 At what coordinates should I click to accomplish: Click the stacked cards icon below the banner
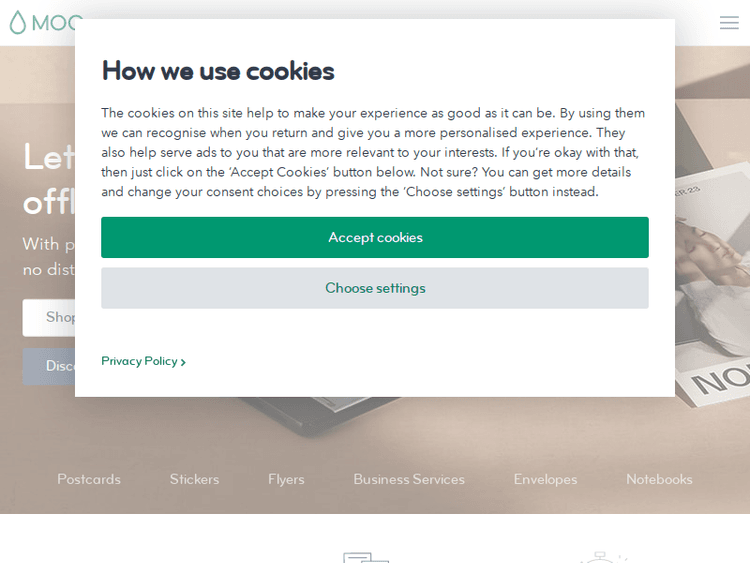[x=365, y=556]
